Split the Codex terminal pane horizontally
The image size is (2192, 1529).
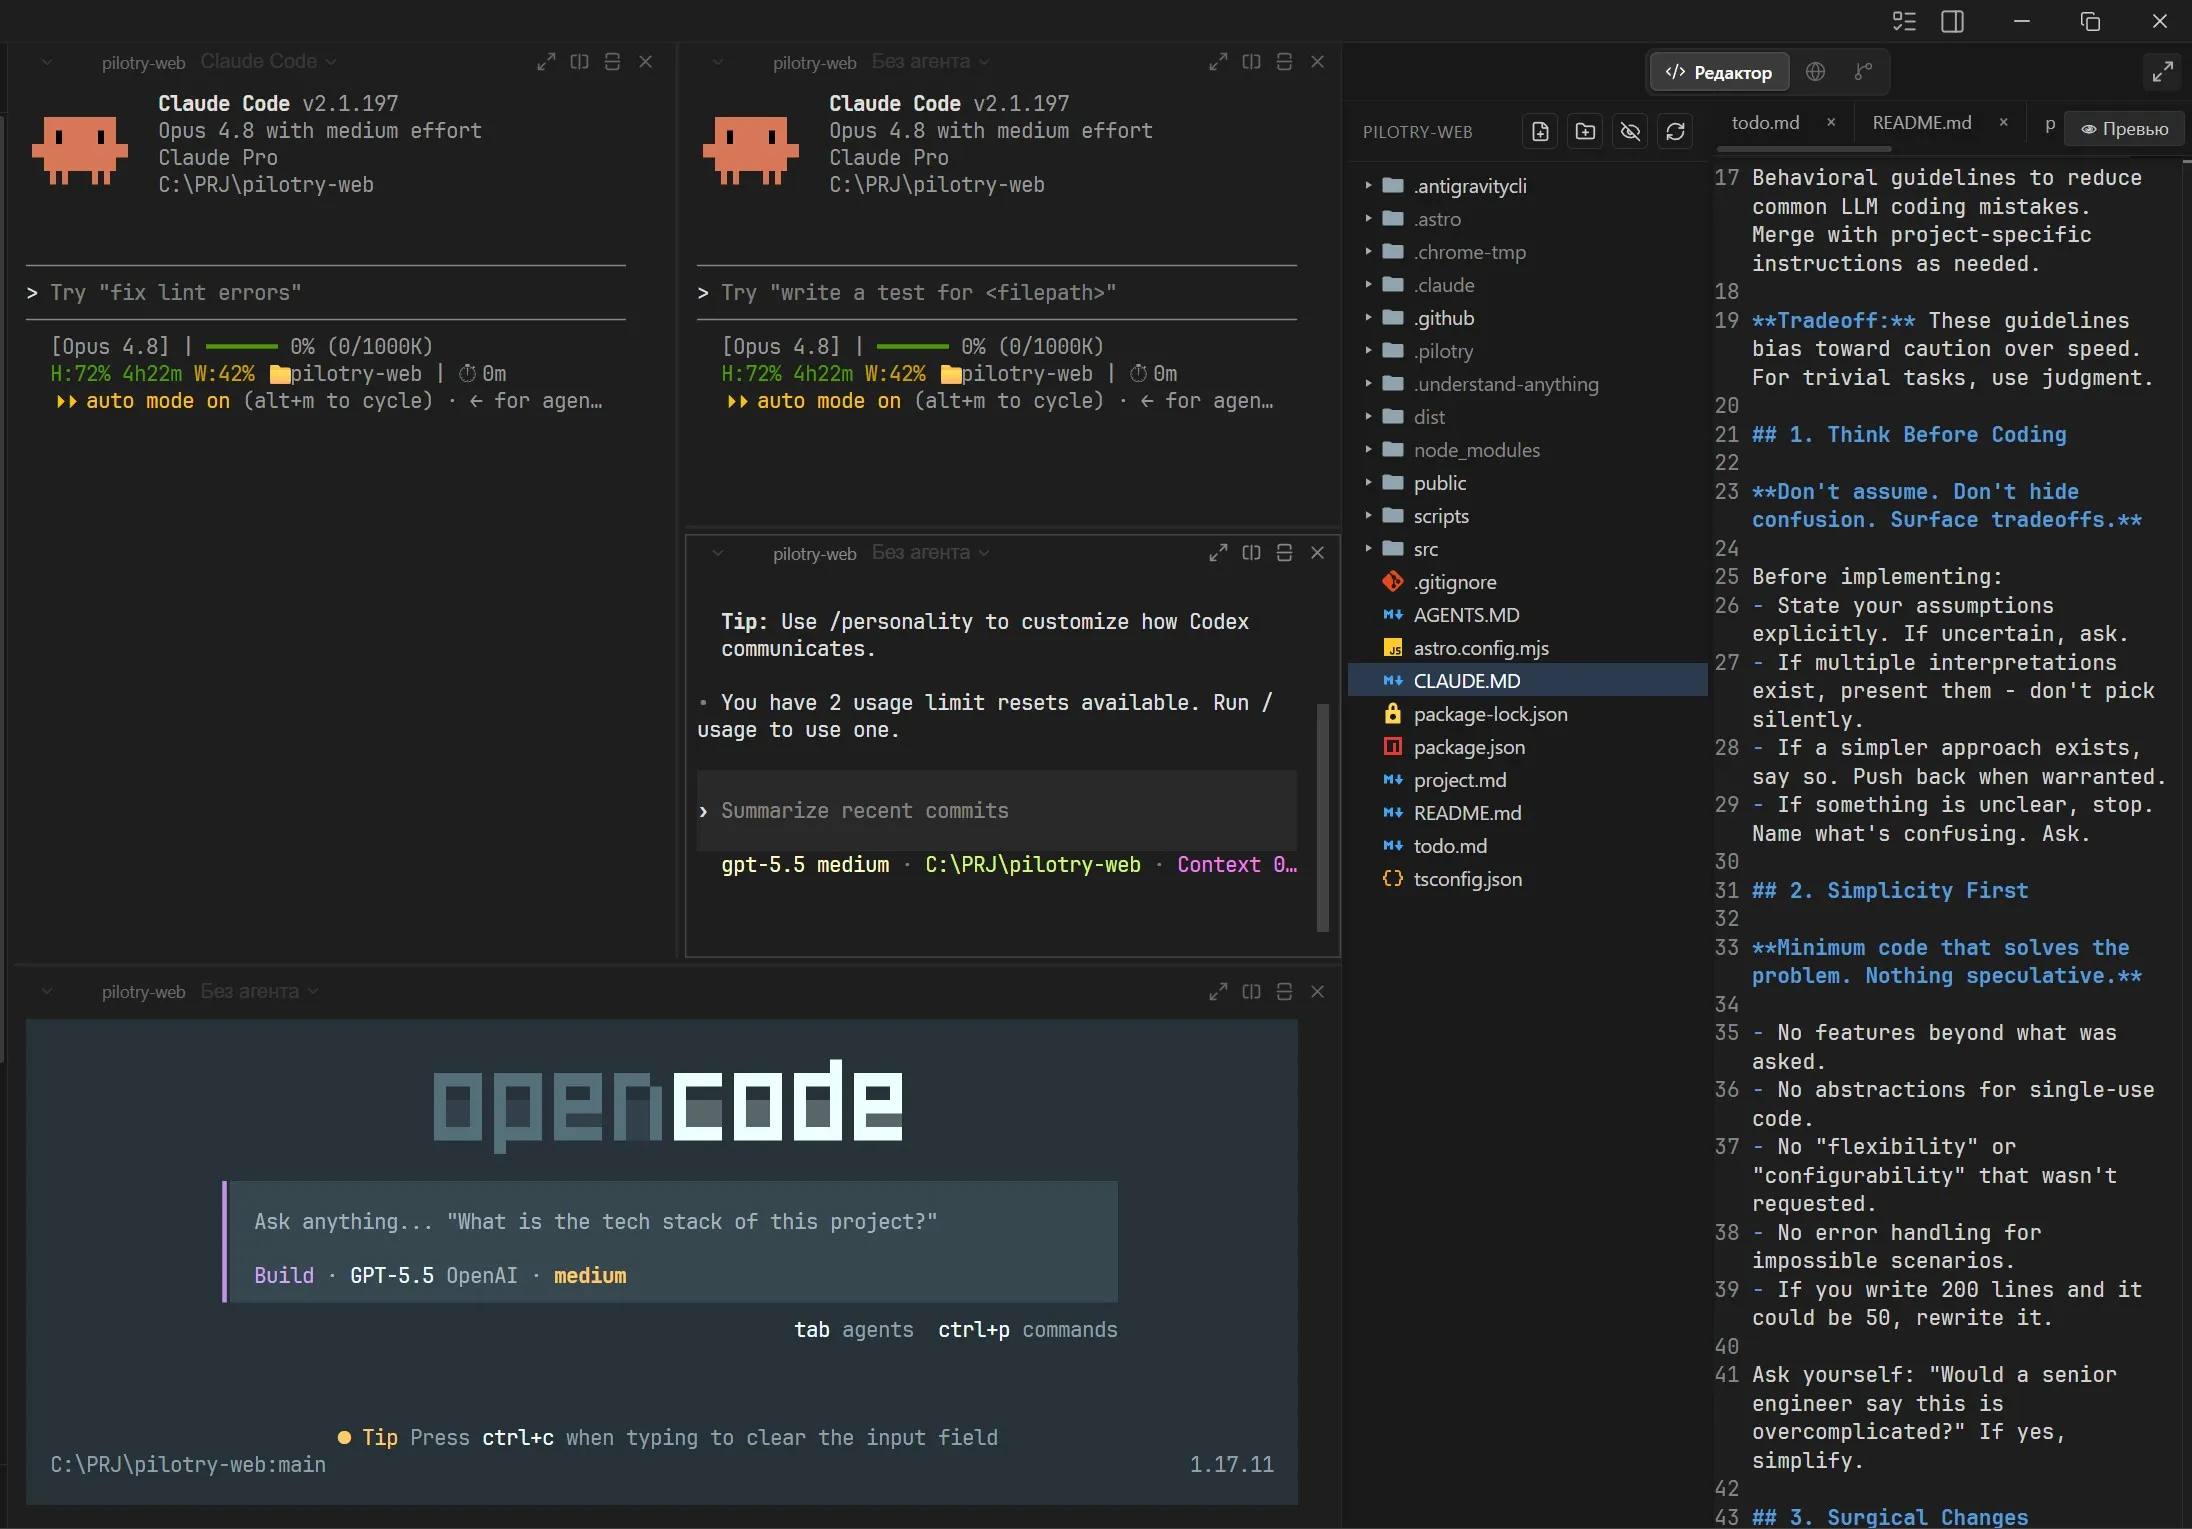click(x=1285, y=553)
